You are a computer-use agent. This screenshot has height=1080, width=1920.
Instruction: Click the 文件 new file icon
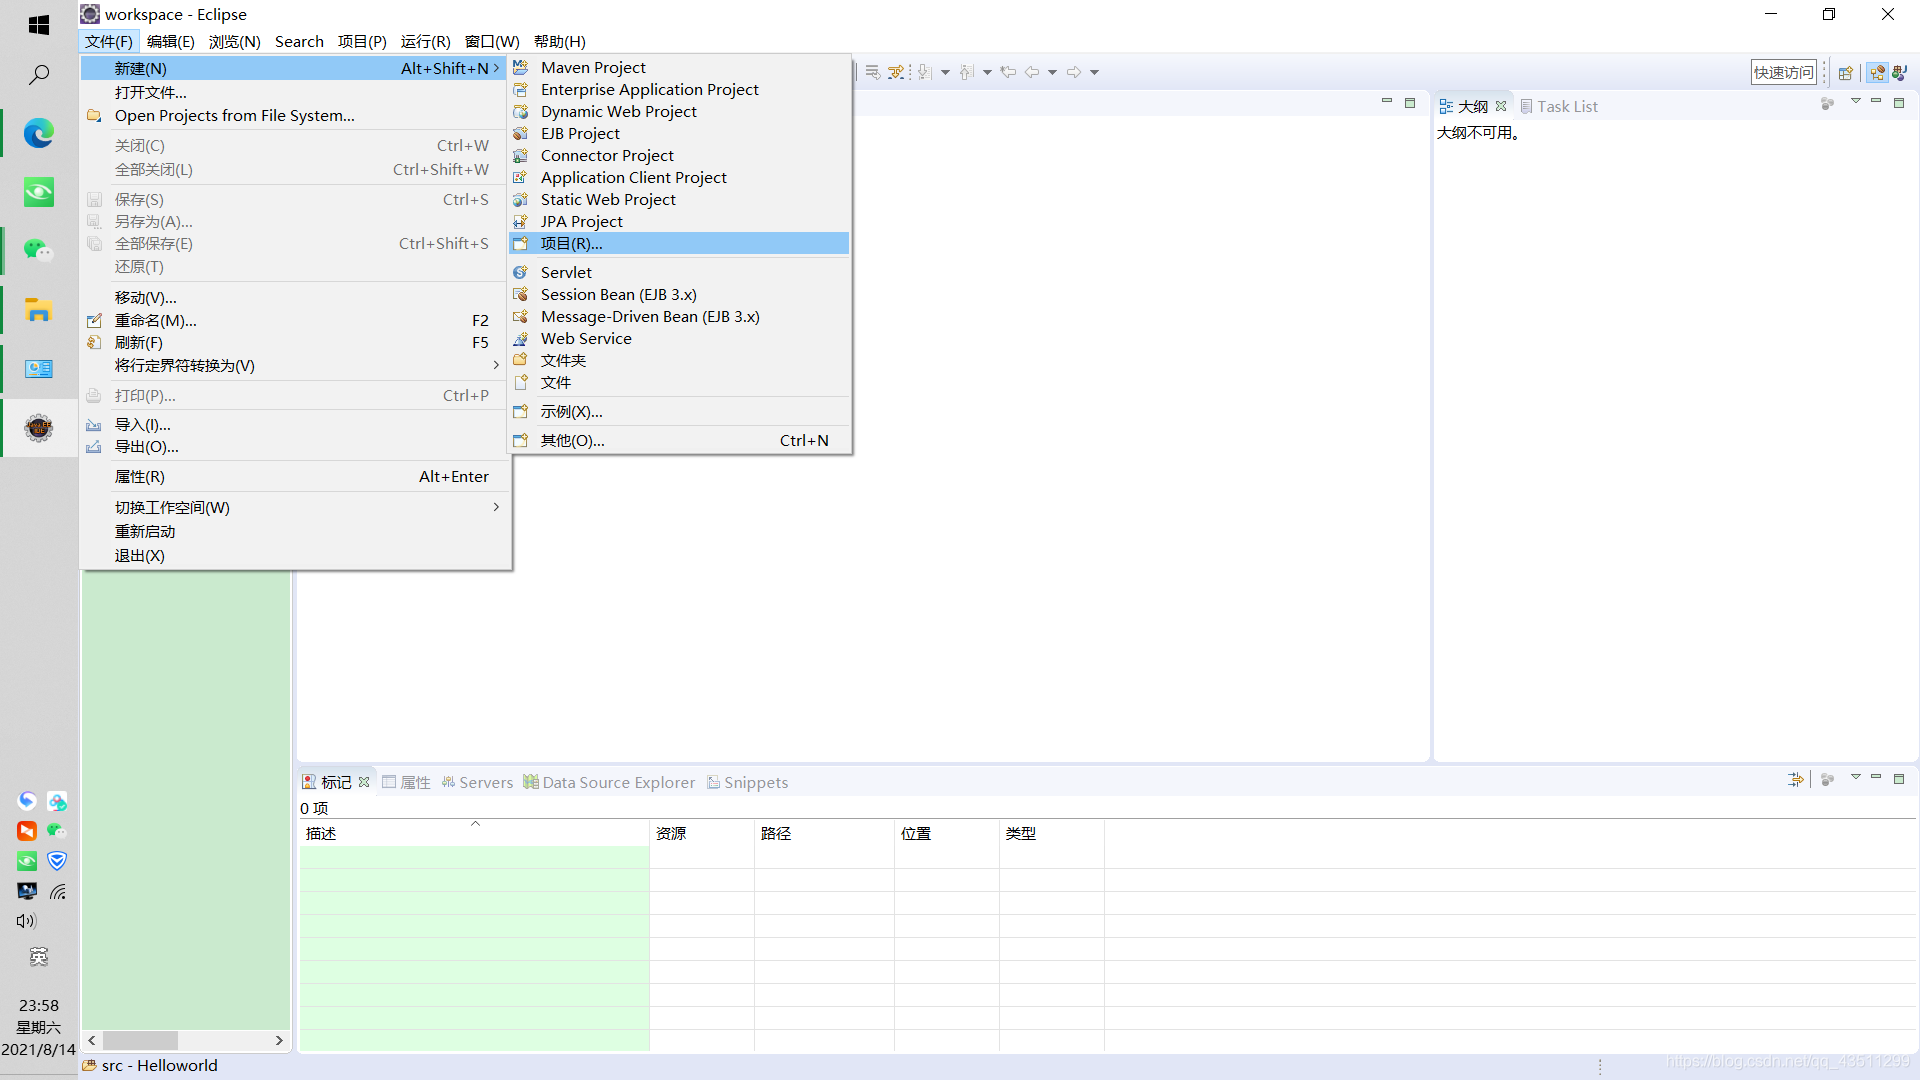(520, 382)
